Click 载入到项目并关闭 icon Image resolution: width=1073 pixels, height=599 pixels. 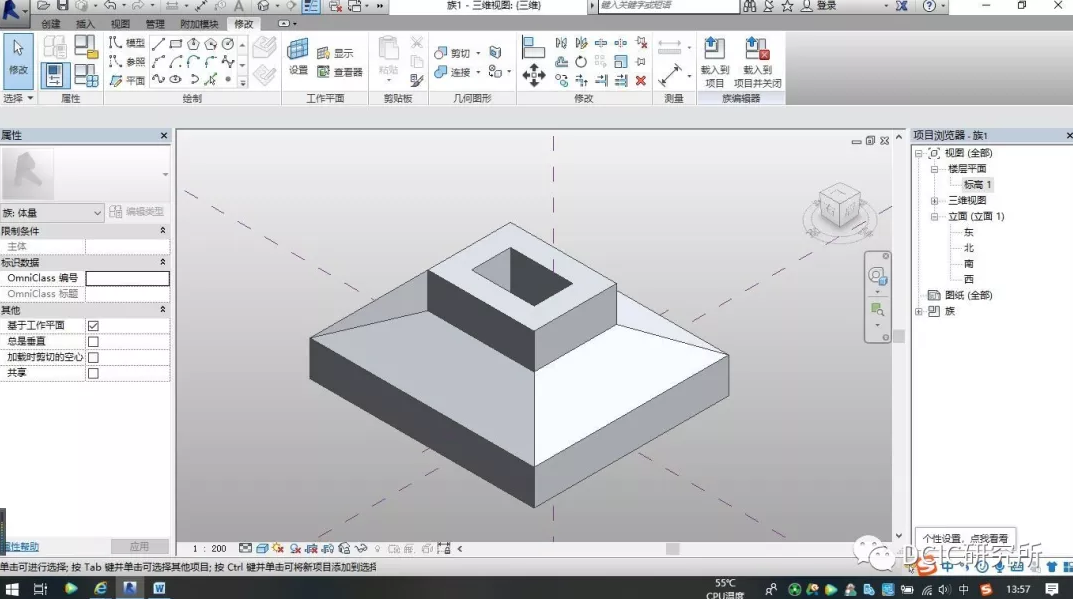758,62
